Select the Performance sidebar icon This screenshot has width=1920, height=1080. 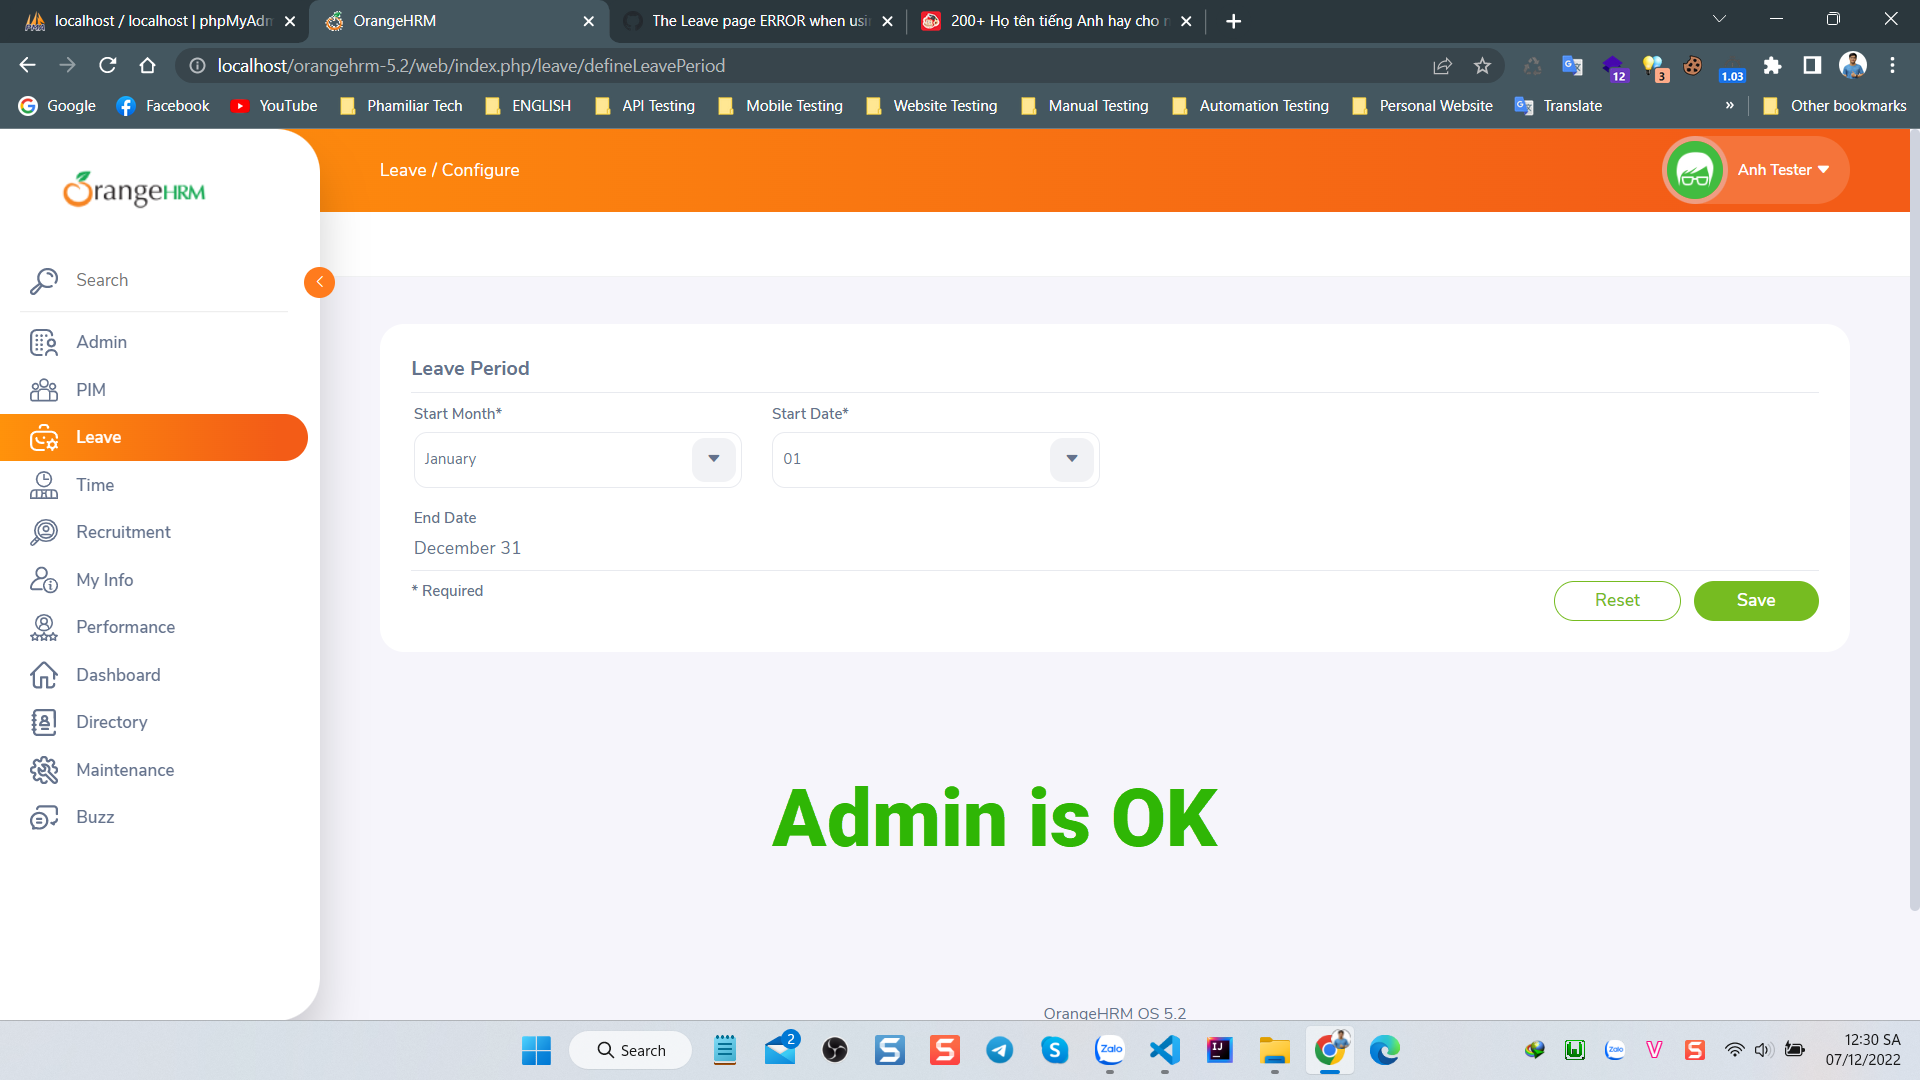[43, 627]
